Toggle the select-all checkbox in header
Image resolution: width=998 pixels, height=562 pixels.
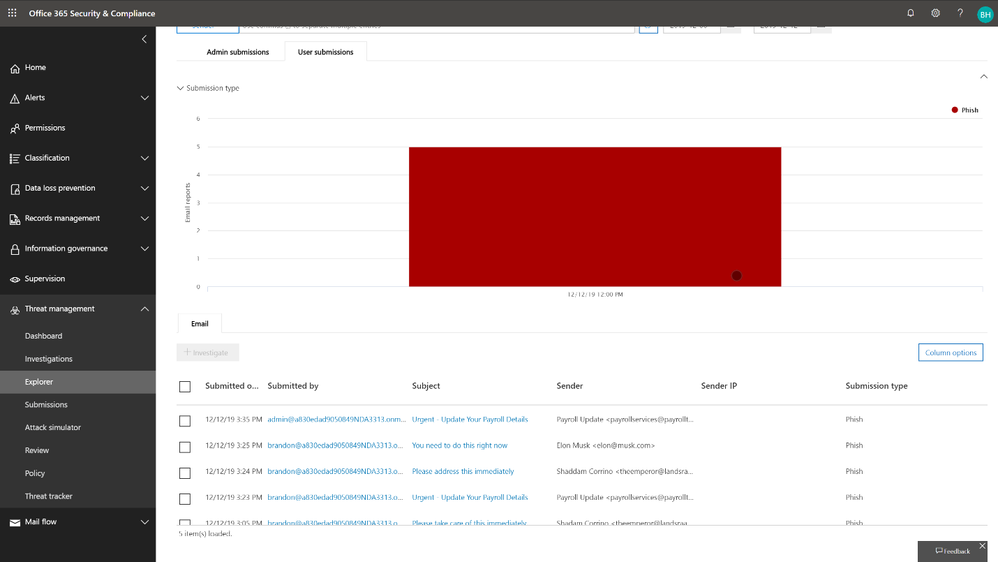pyautogui.click(x=185, y=386)
